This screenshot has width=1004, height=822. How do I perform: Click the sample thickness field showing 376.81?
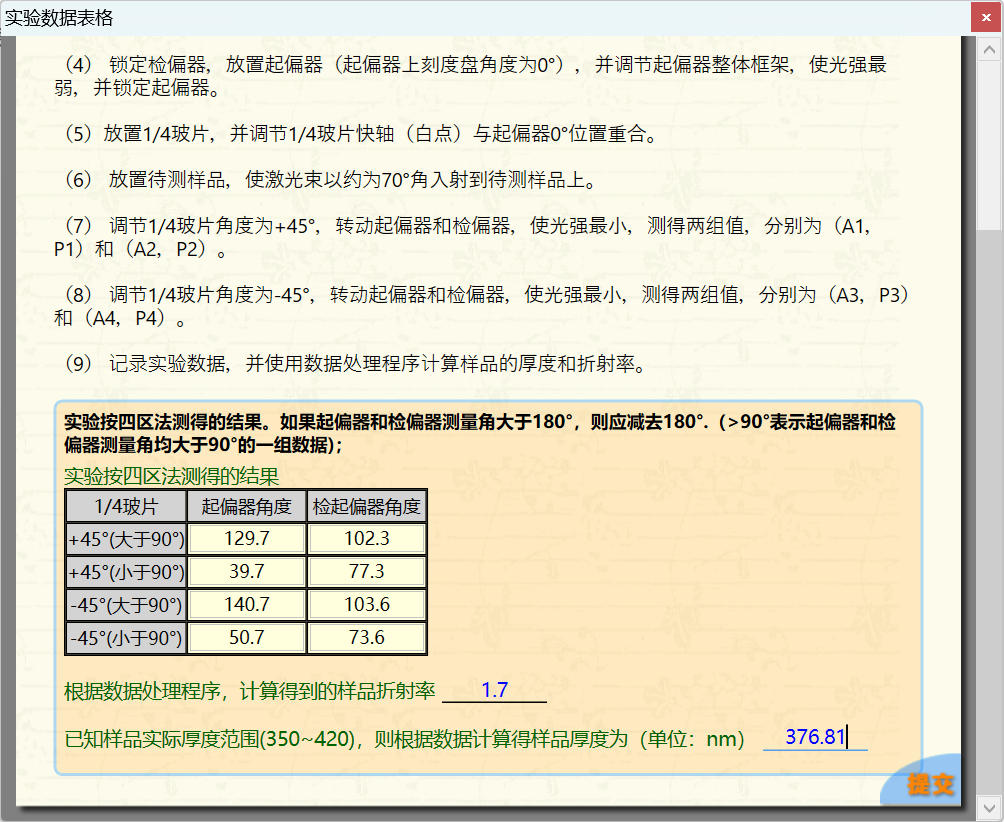click(x=814, y=738)
